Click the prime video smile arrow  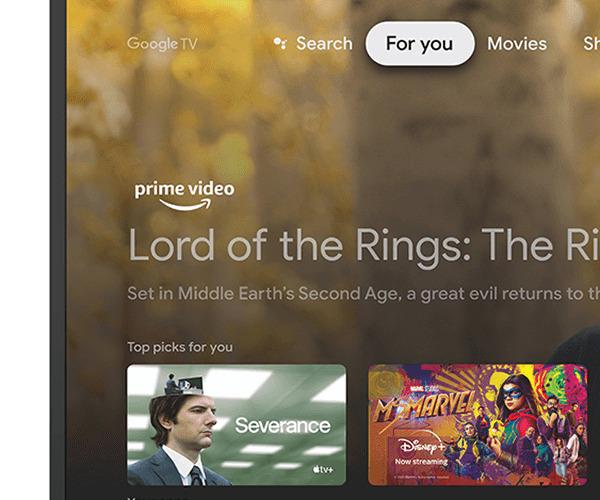pyautogui.click(x=186, y=205)
